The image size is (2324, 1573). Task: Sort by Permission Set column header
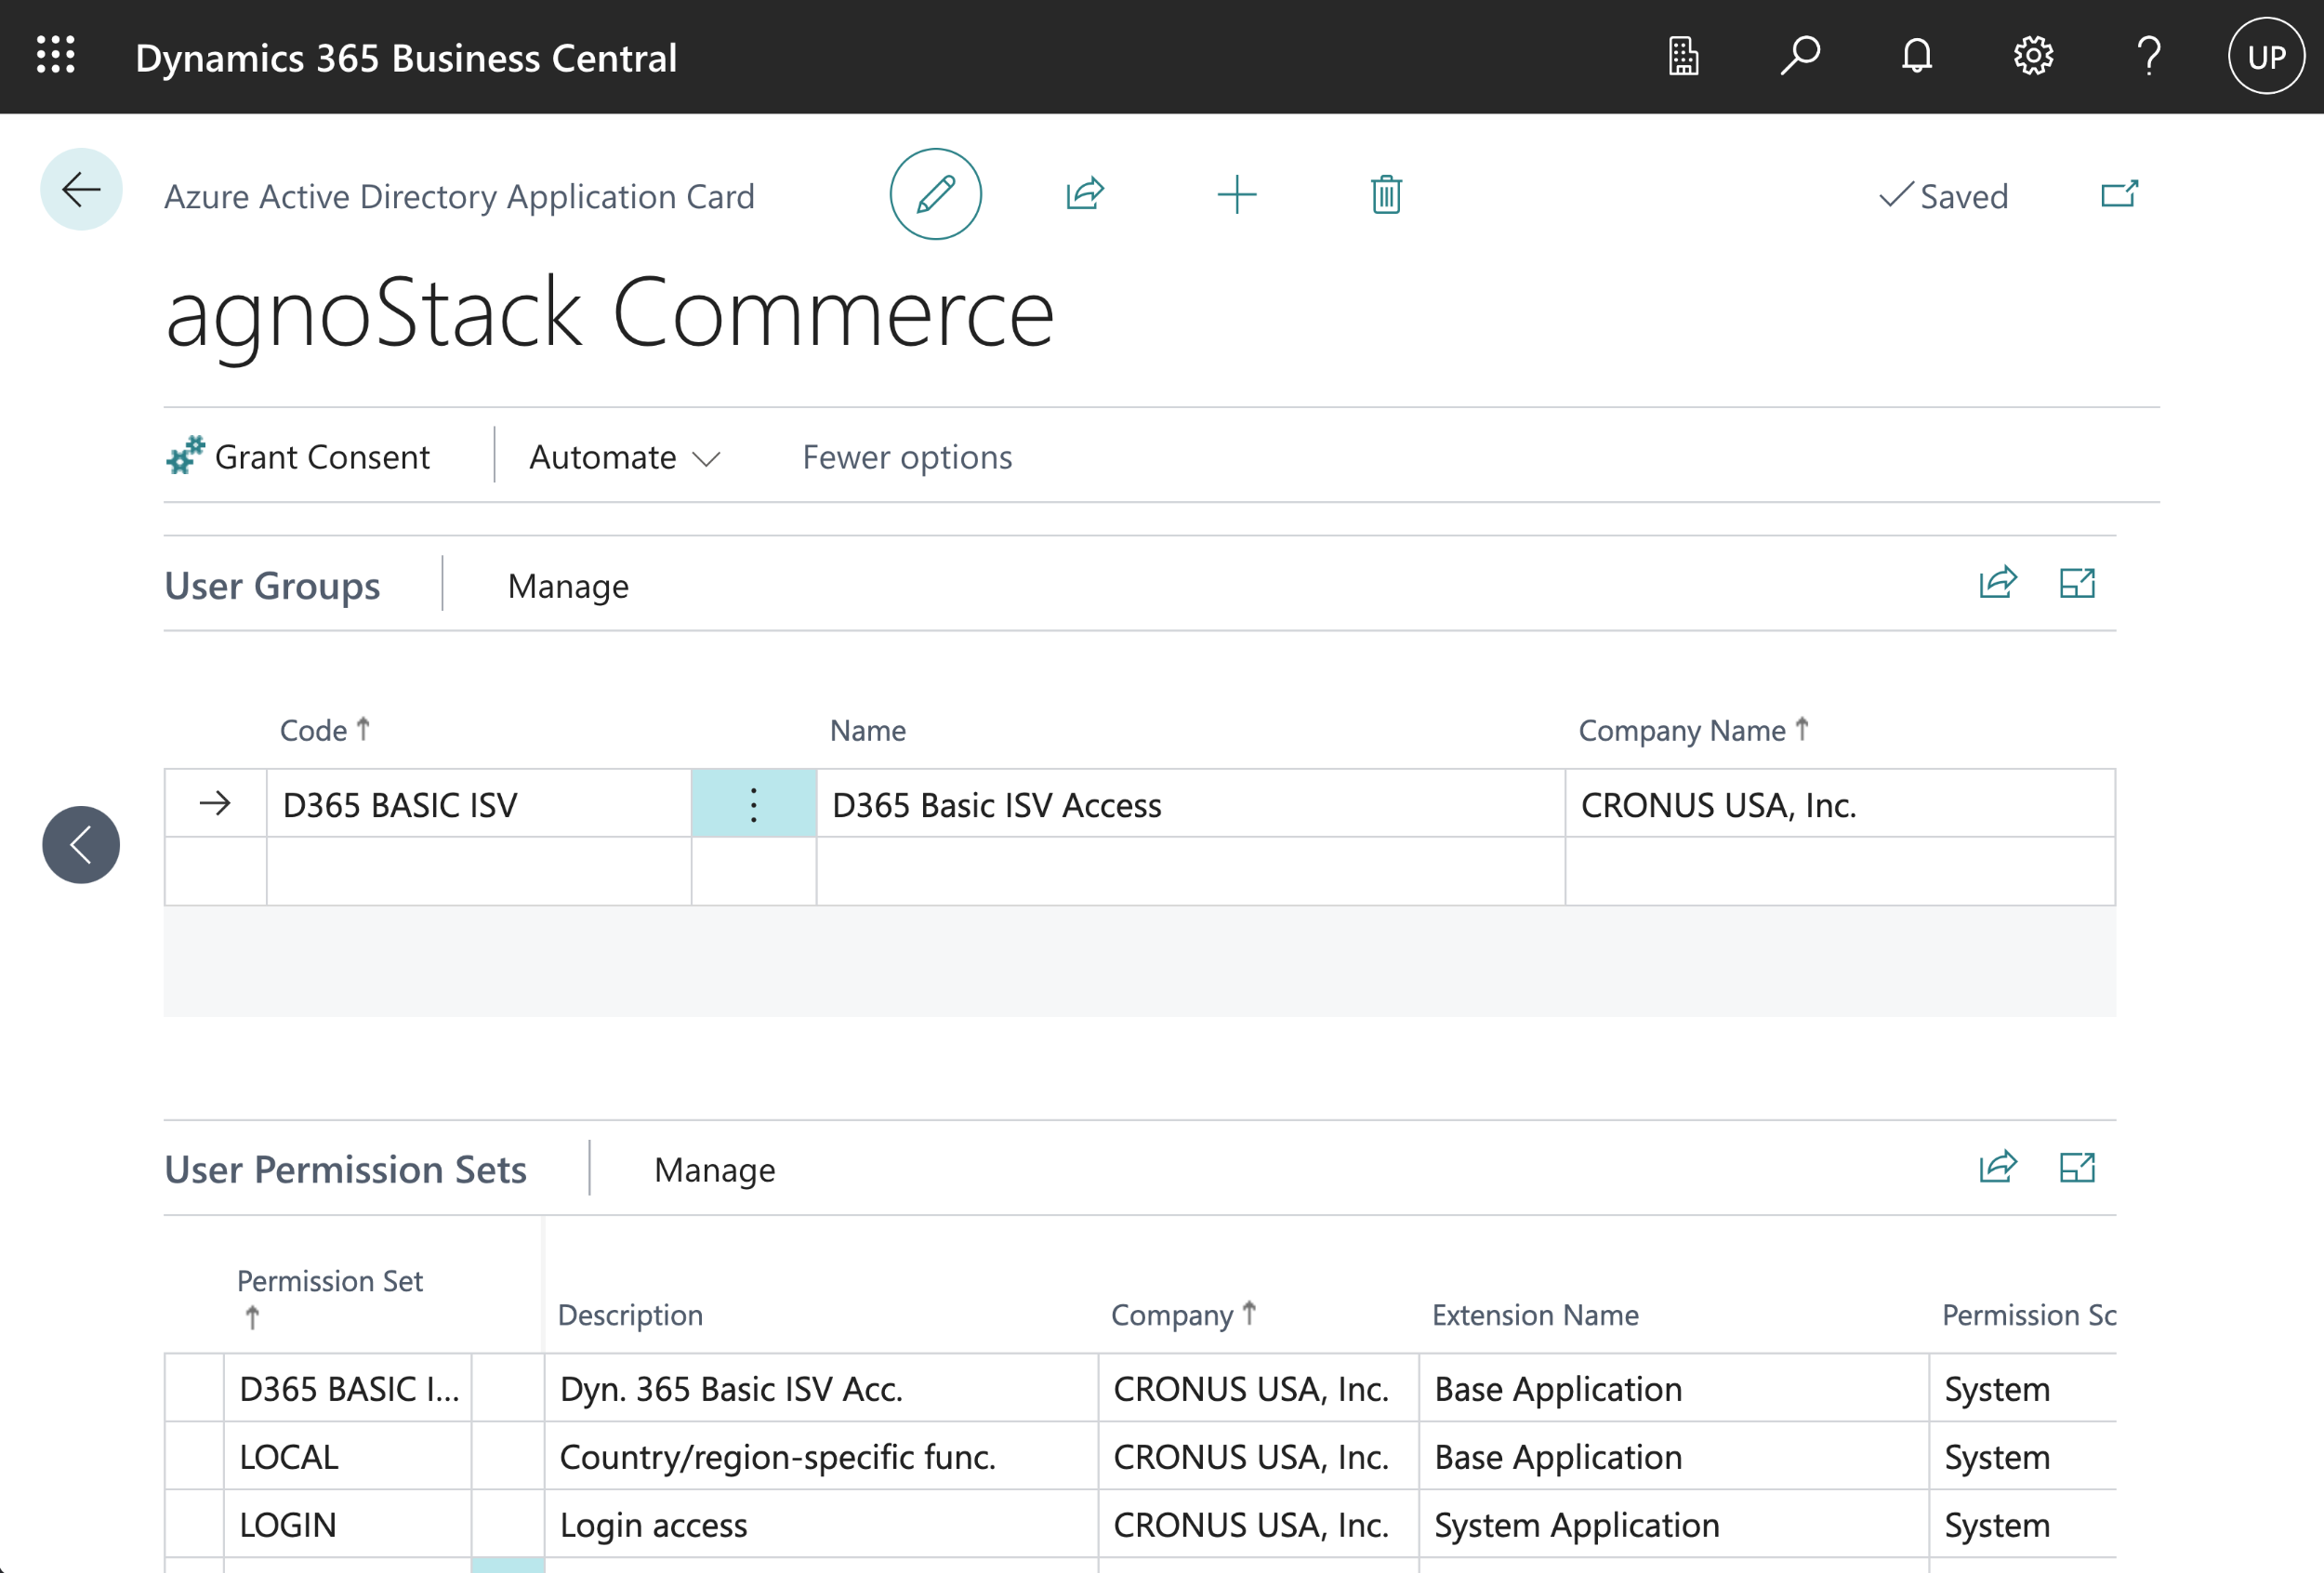pos(329,1297)
